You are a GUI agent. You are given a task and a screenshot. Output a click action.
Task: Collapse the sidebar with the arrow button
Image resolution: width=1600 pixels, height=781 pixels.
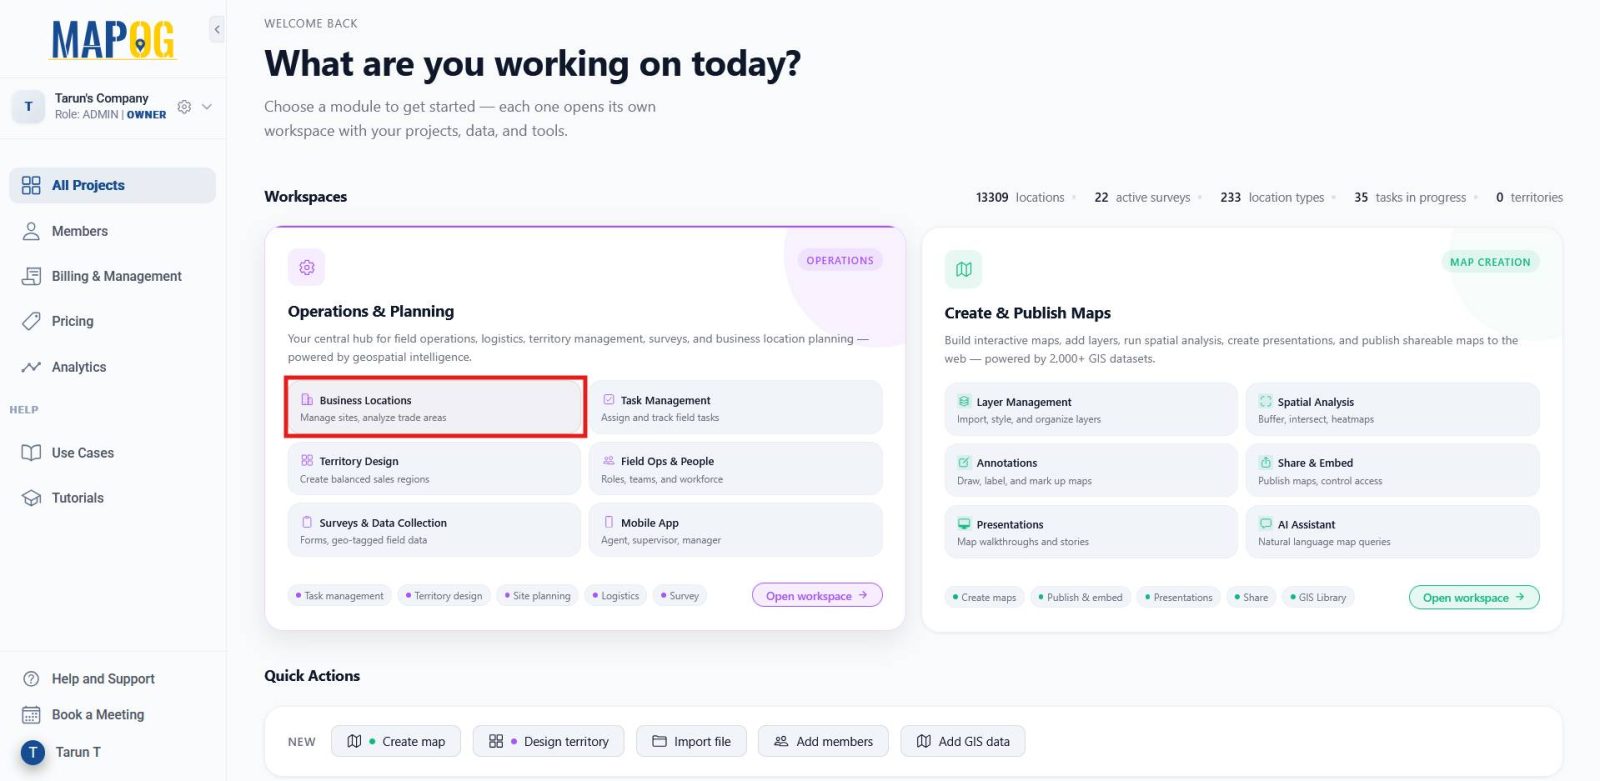[217, 30]
